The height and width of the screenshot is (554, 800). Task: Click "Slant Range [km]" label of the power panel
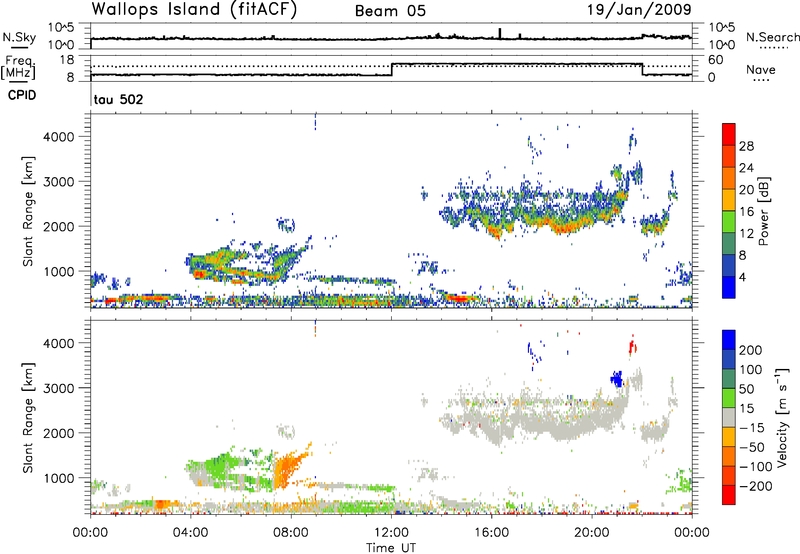point(28,211)
